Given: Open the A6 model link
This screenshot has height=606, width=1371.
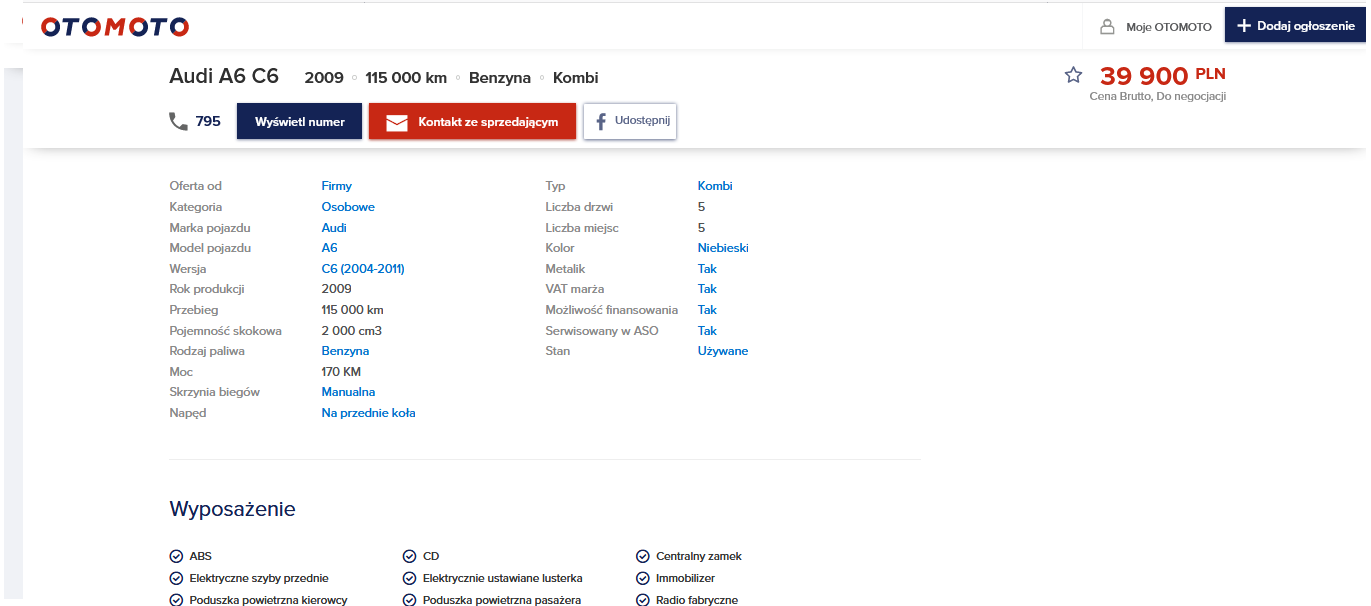Looking at the screenshot, I should click(329, 248).
